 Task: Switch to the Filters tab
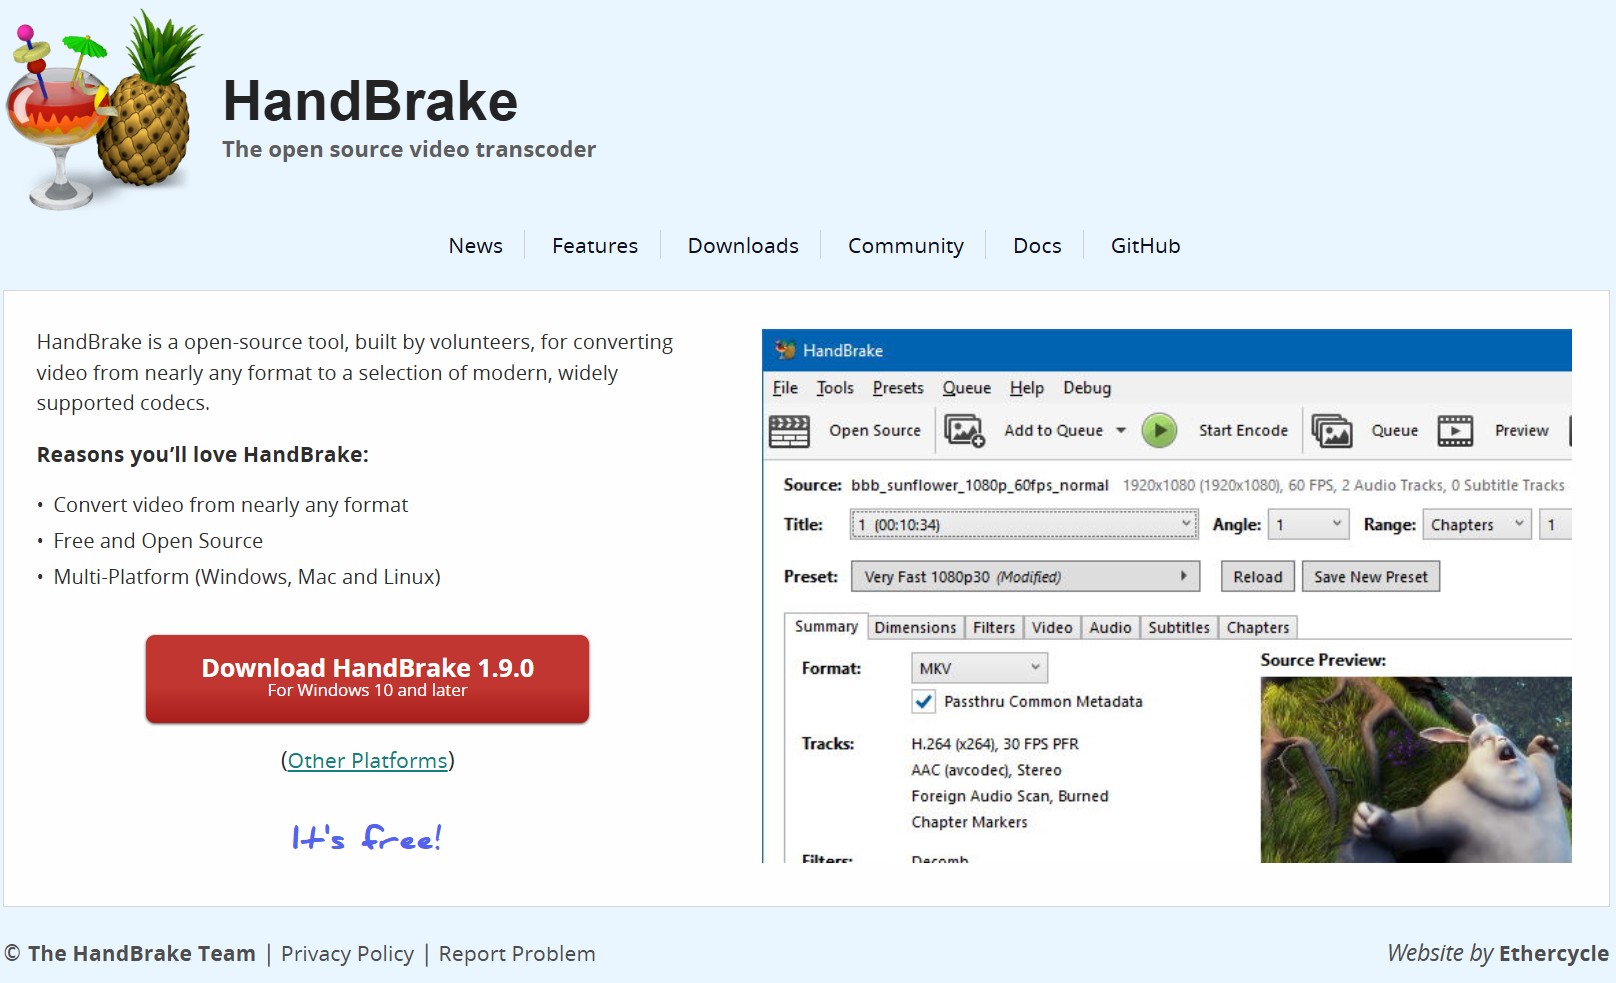point(994,627)
